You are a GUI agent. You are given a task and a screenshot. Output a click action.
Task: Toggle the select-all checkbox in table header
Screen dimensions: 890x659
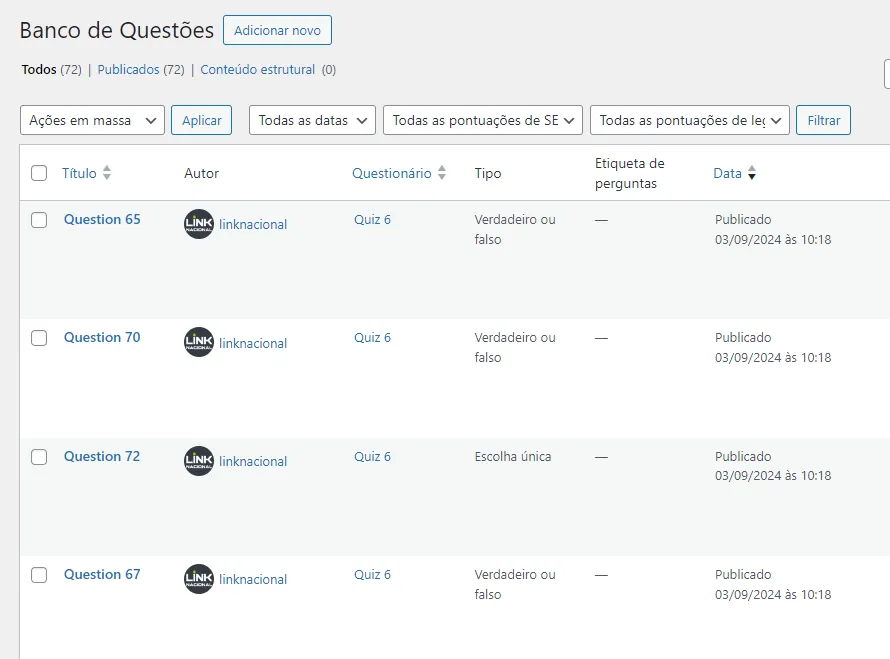(39, 173)
